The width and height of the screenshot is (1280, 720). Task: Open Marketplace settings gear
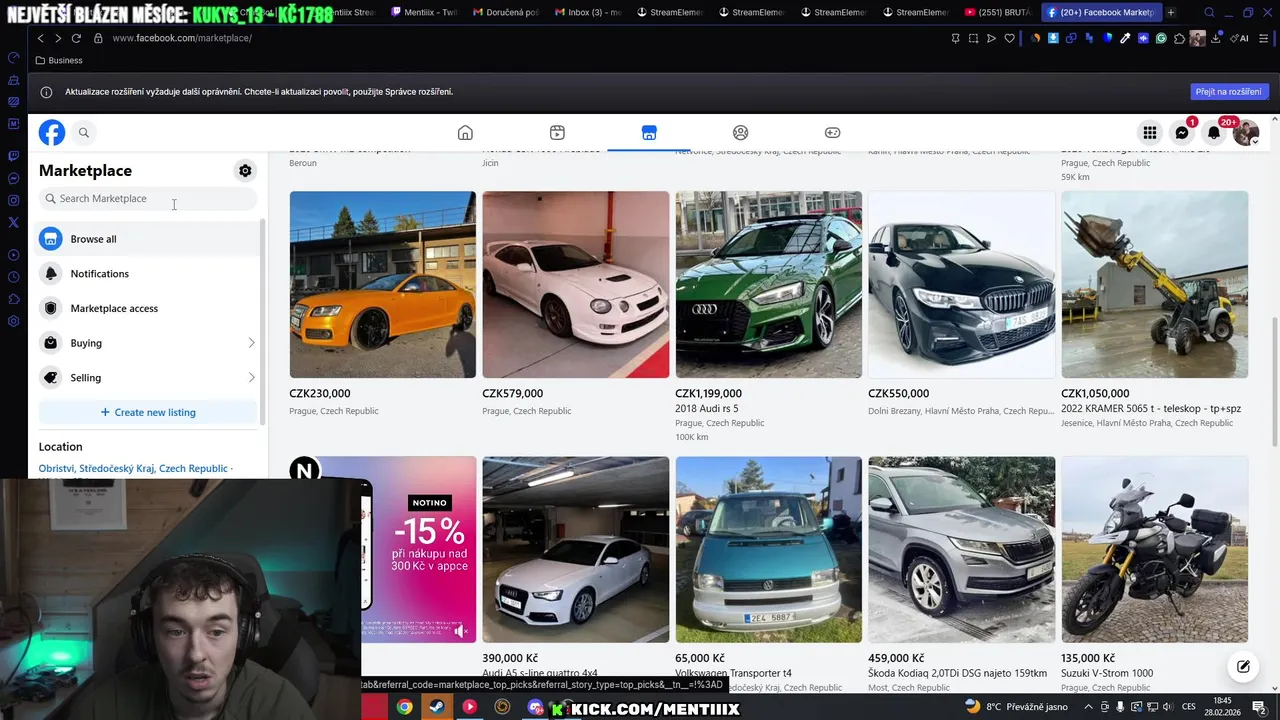pos(245,171)
